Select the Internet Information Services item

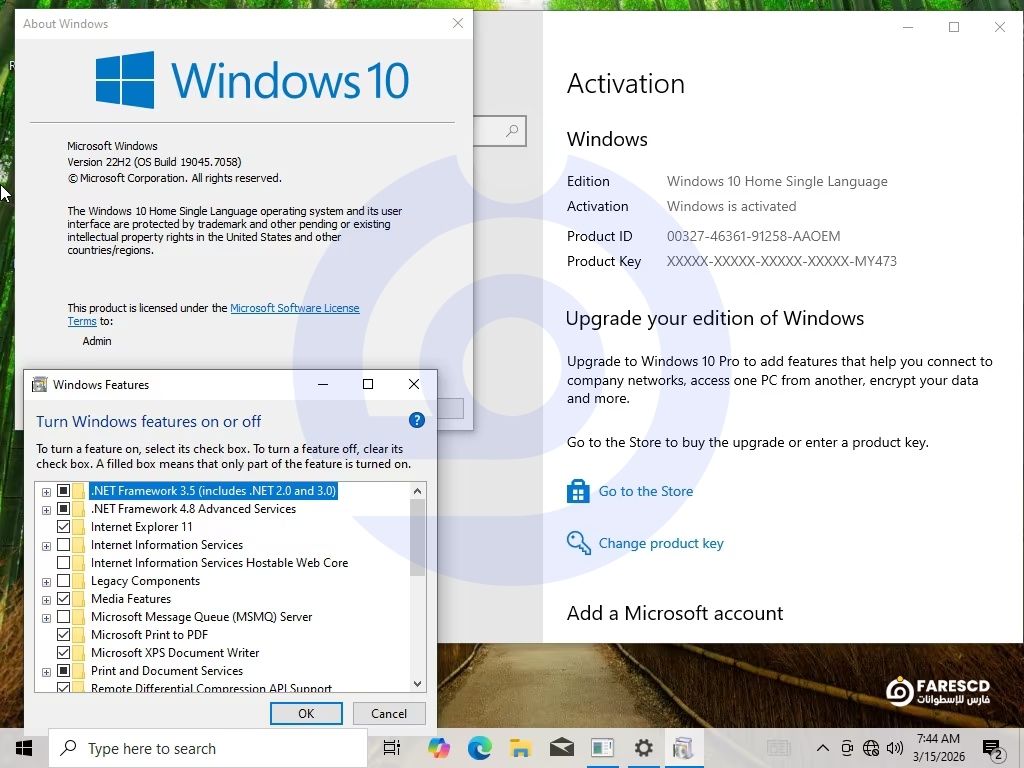tap(166, 545)
